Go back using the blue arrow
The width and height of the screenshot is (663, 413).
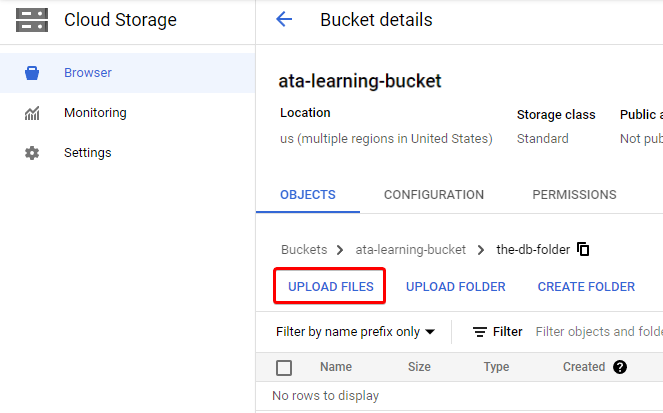coord(284,19)
